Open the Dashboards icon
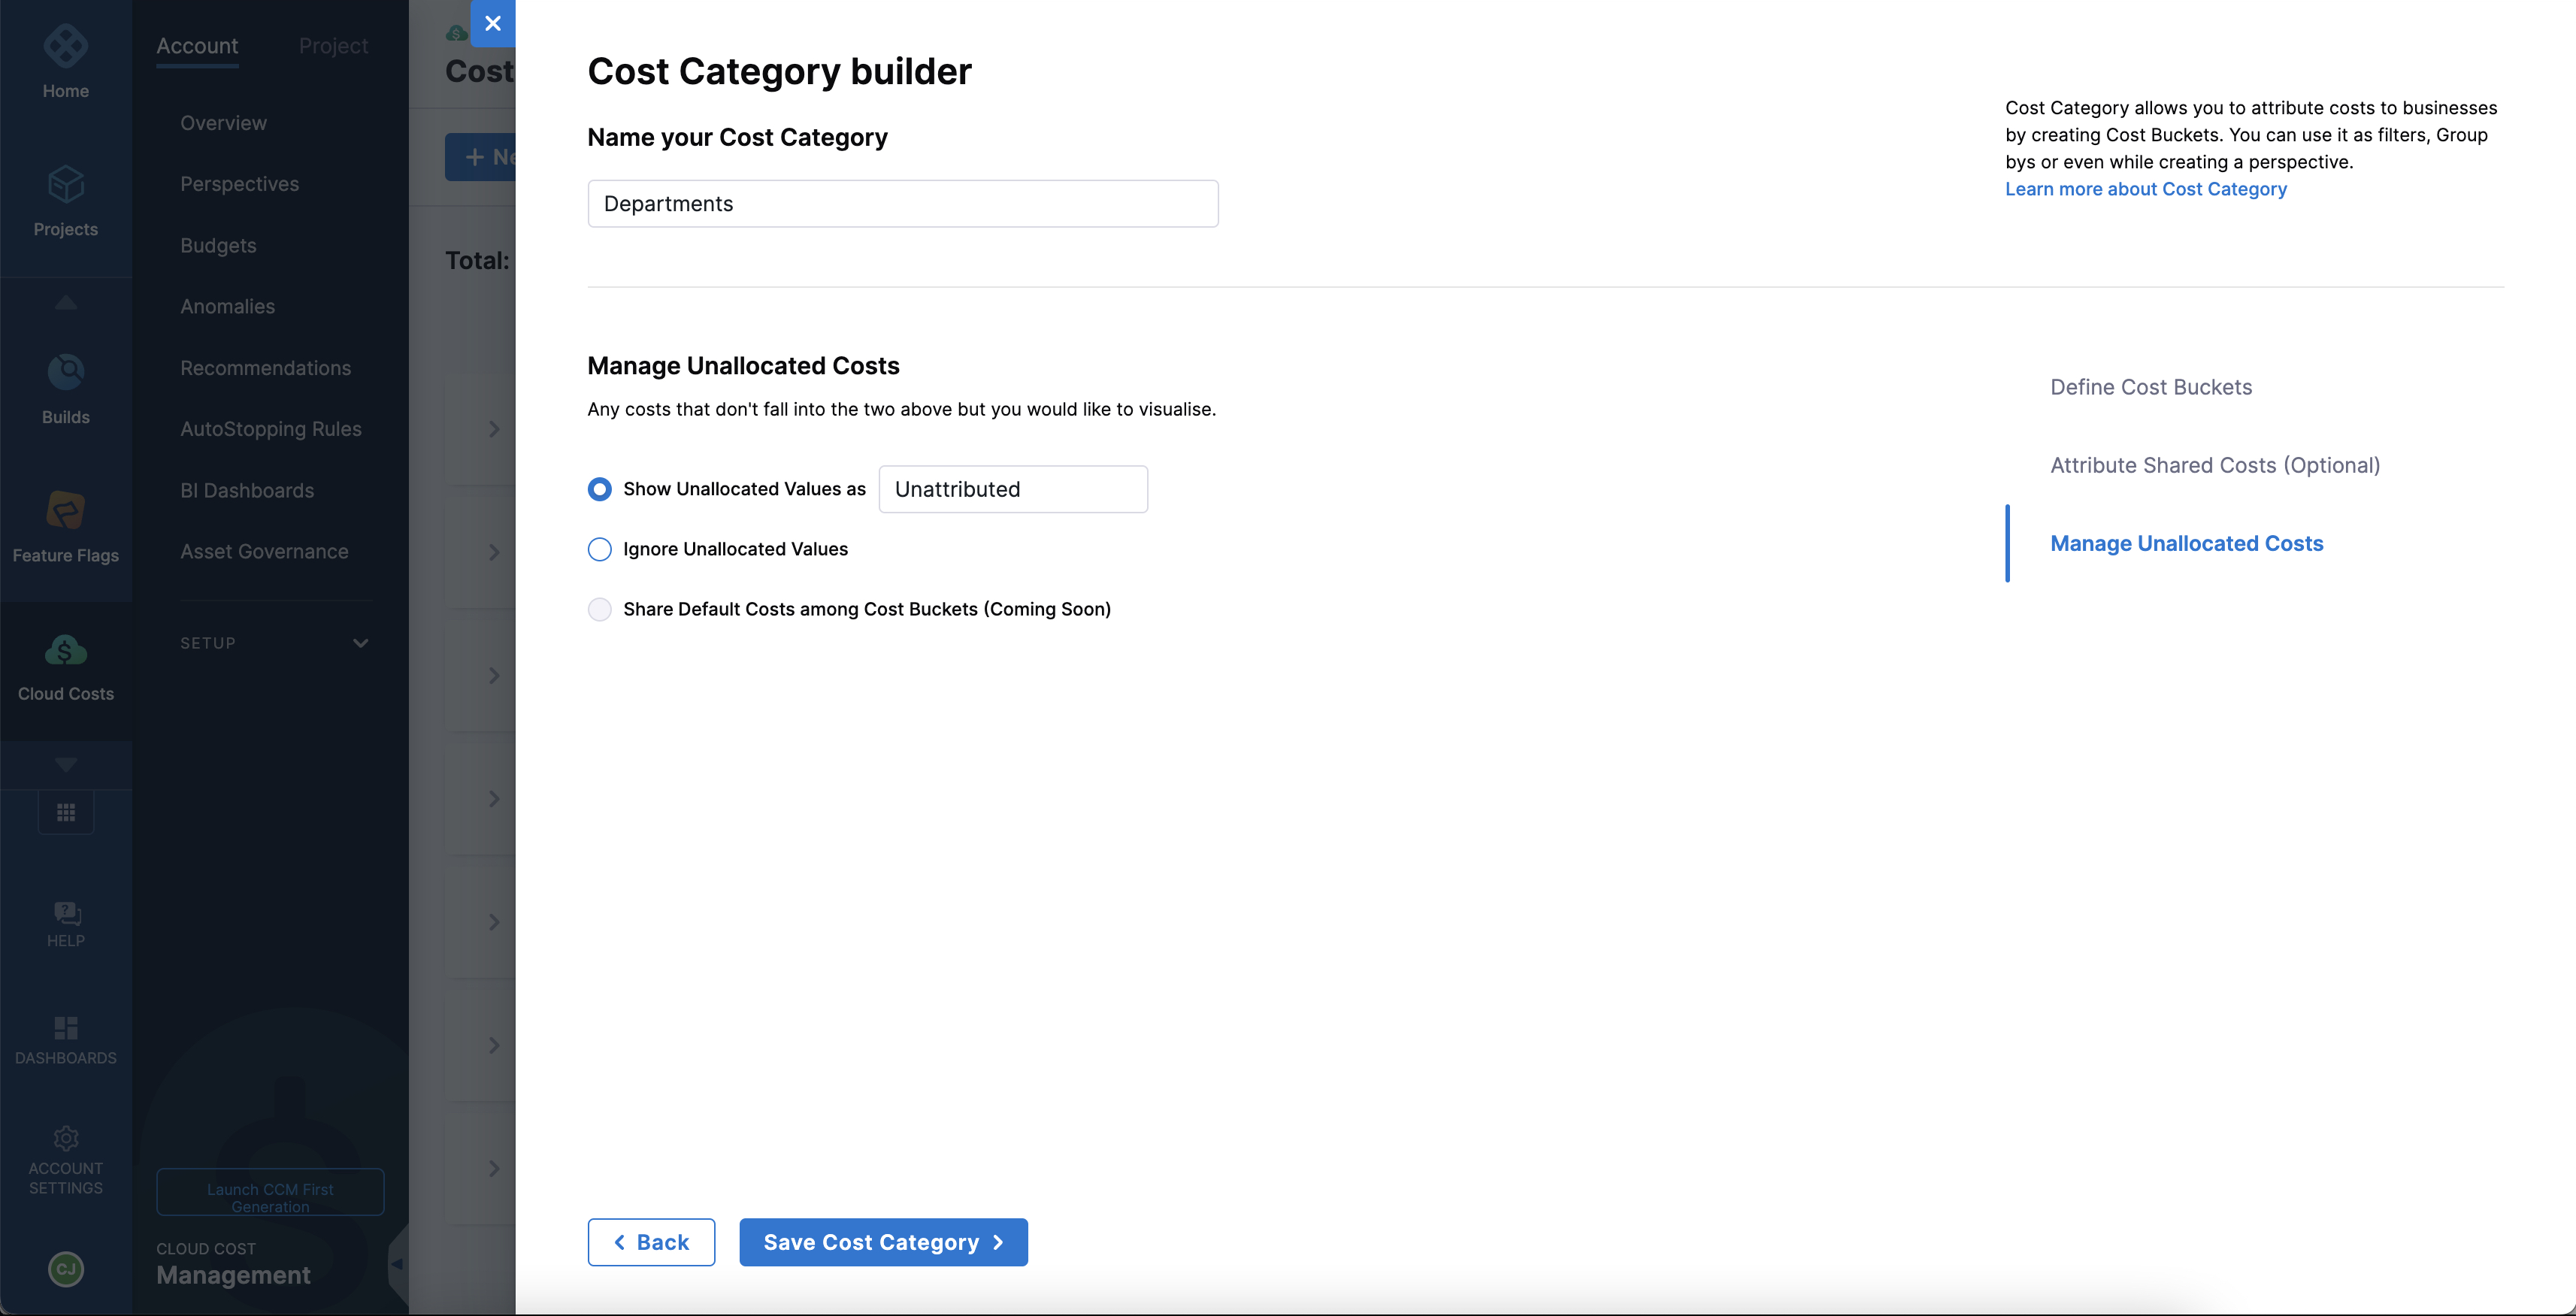 [66, 1028]
